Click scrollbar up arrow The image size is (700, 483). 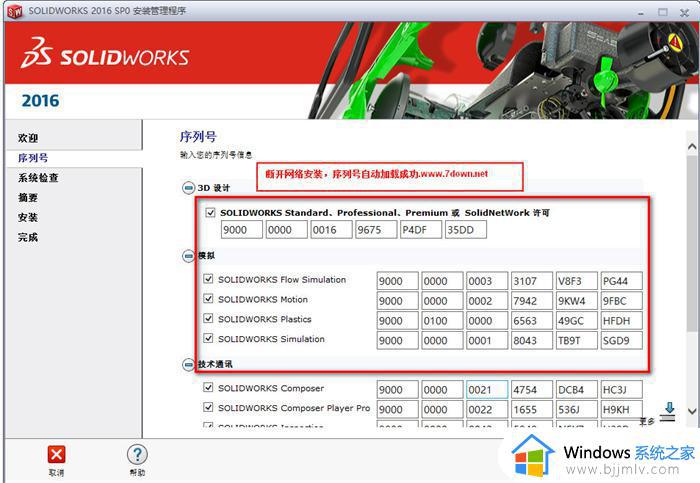pos(692,146)
